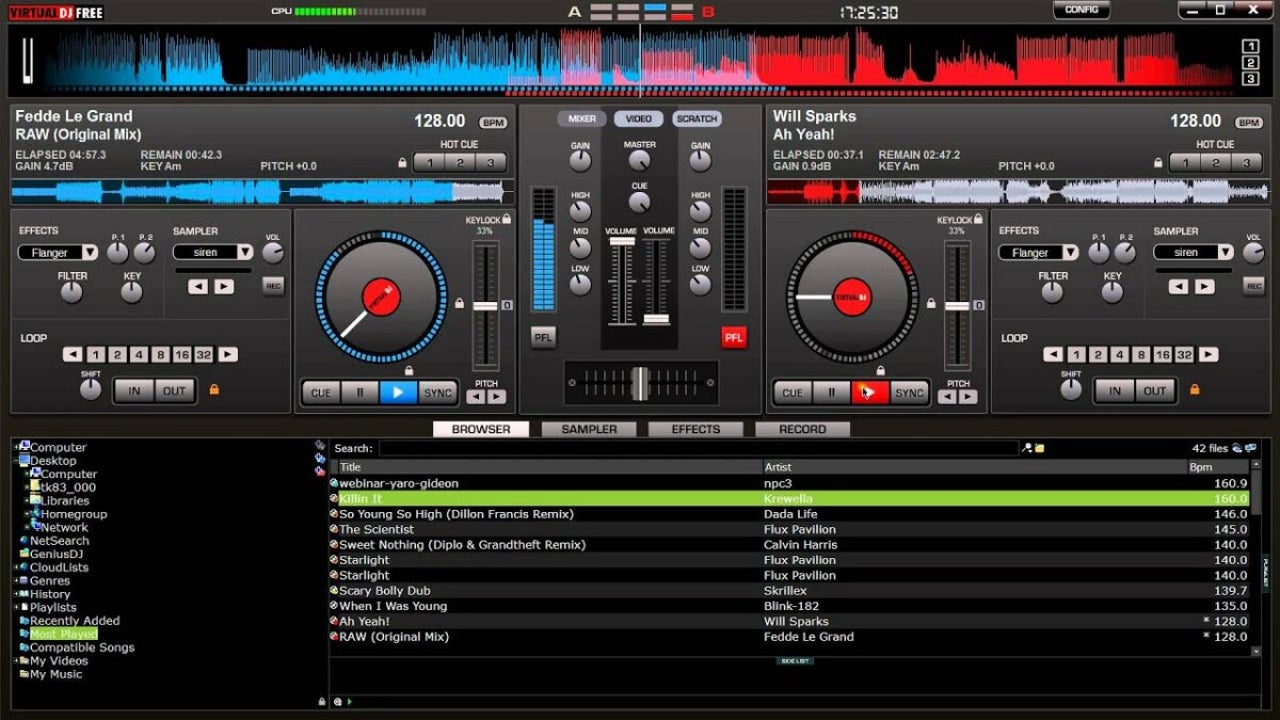This screenshot has width=1280, height=720.
Task: Pause playback on the left deck
Action: coord(359,392)
